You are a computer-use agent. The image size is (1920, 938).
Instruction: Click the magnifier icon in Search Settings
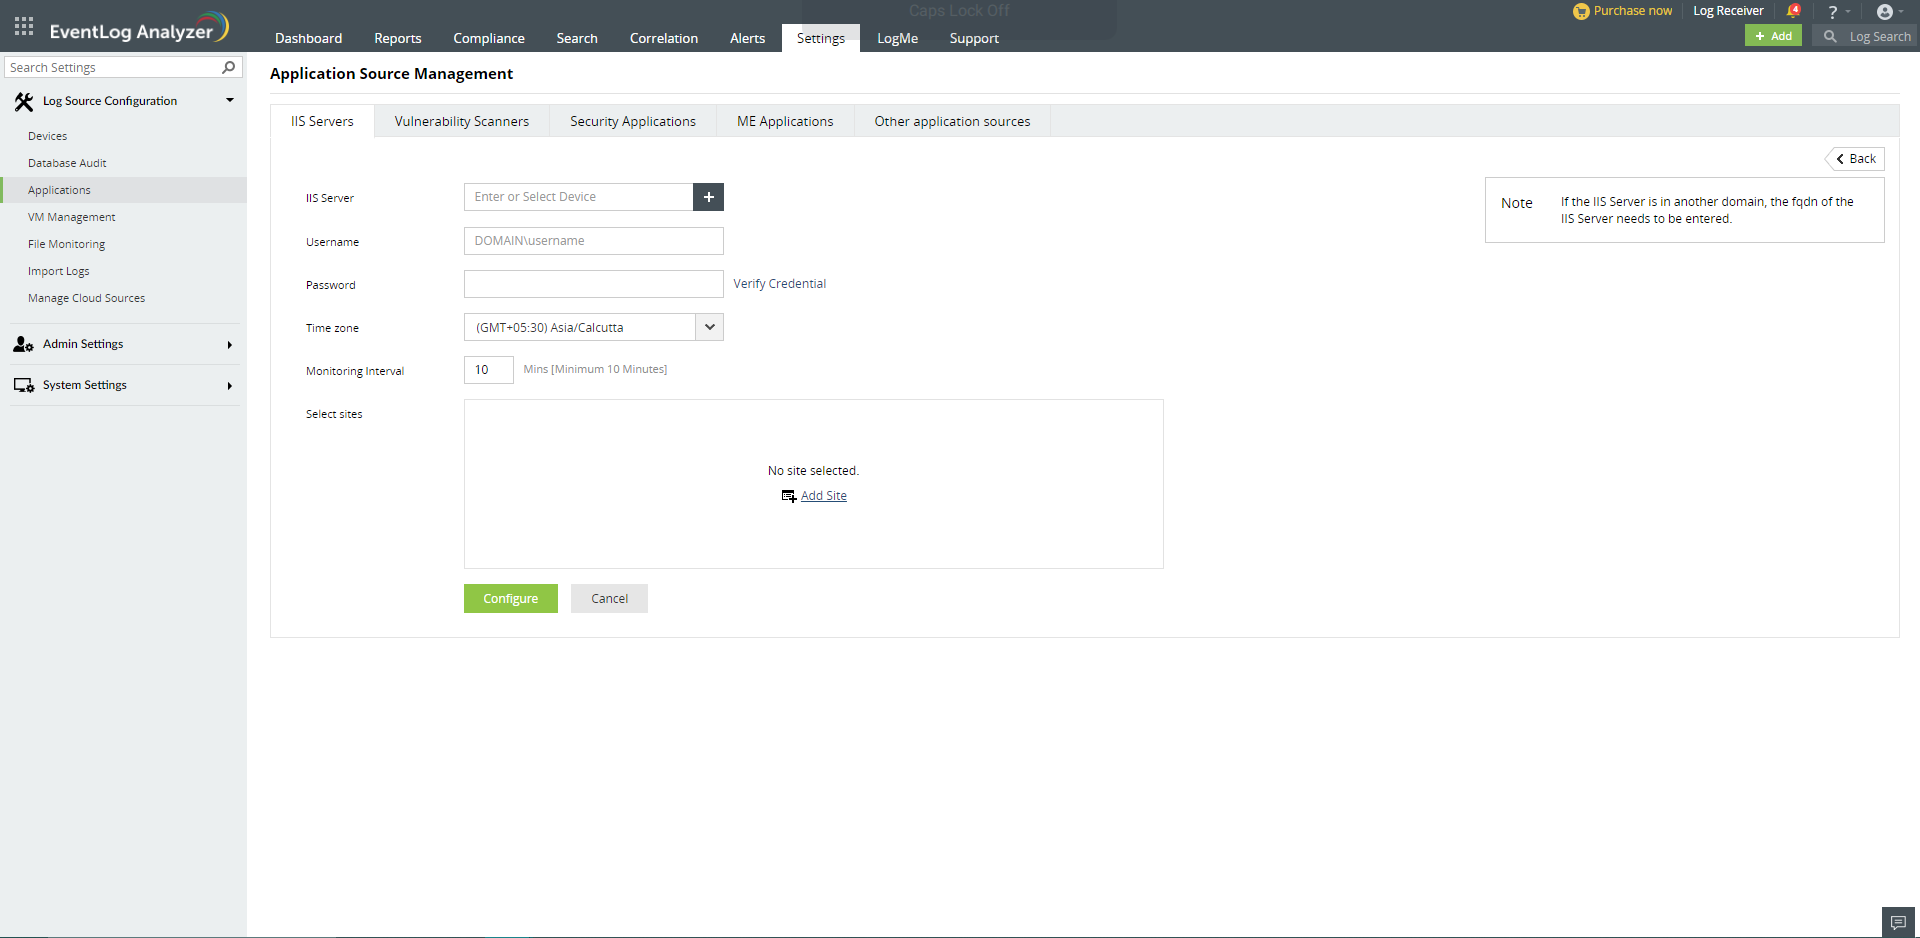(229, 67)
